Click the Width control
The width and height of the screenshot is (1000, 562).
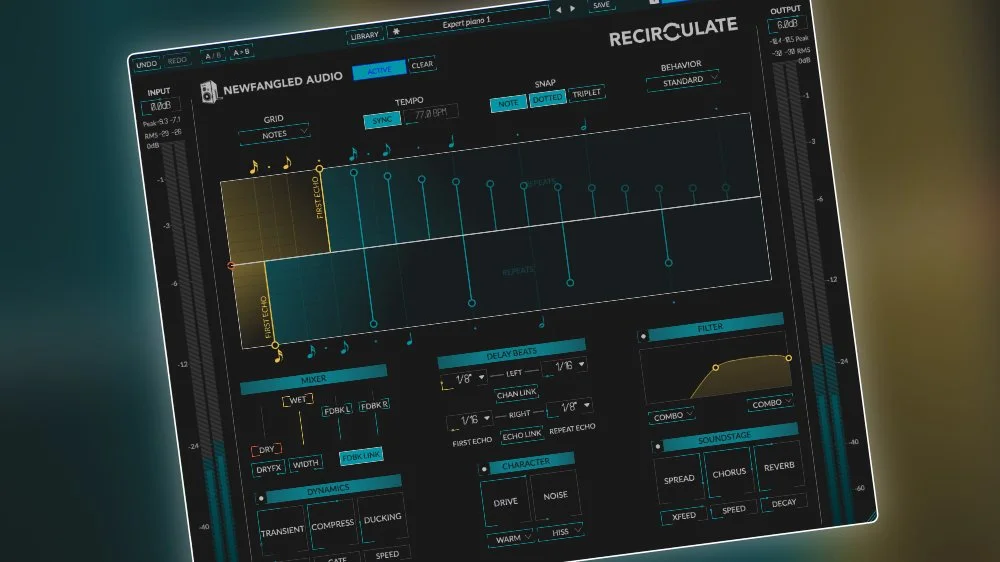coord(305,464)
